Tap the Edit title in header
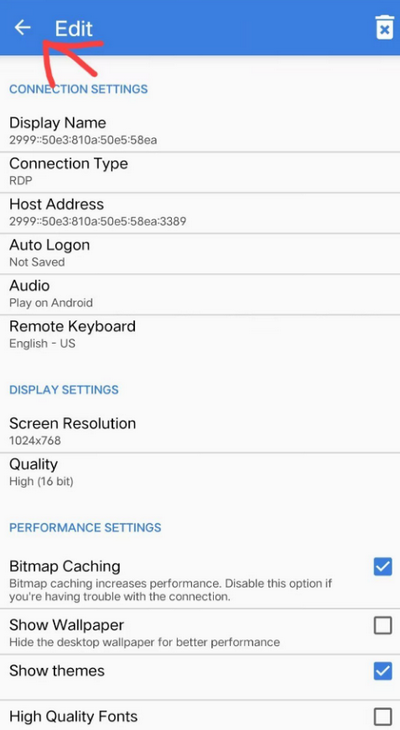400x730 pixels. tap(74, 28)
